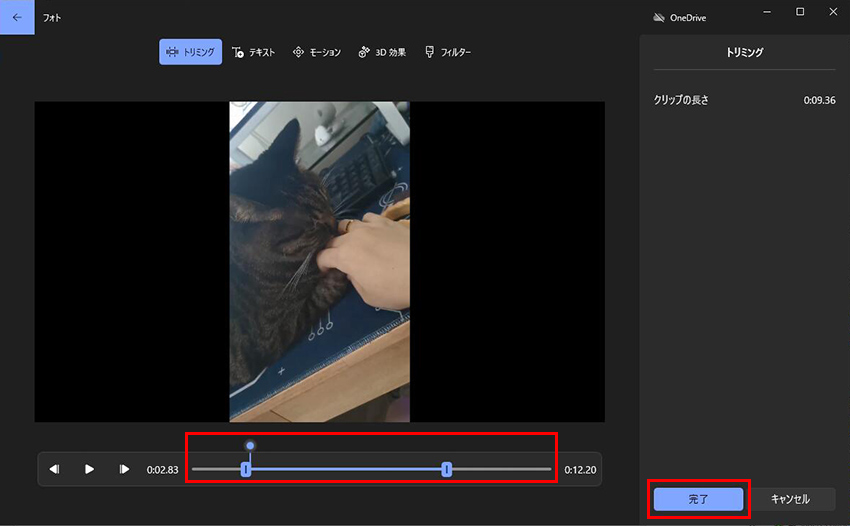
Task: Click the right trim handle
Action: pyautogui.click(x=447, y=470)
